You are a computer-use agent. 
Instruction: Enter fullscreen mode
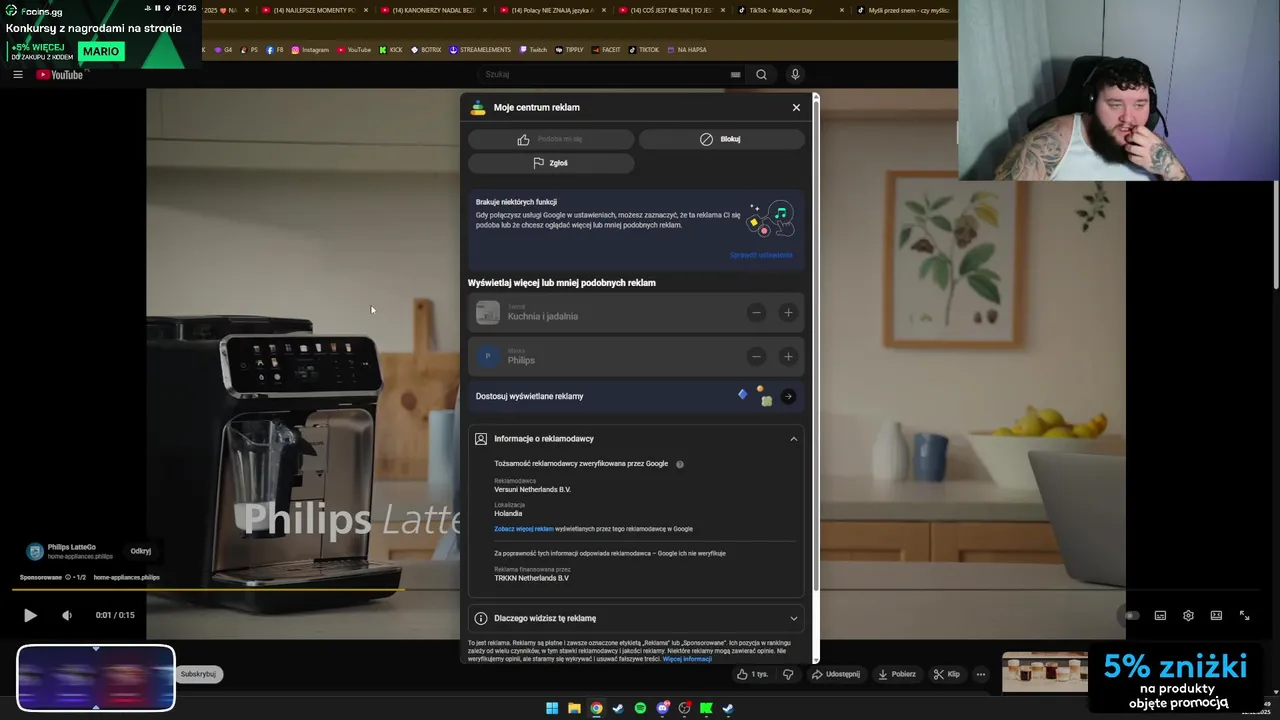(1244, 616)
